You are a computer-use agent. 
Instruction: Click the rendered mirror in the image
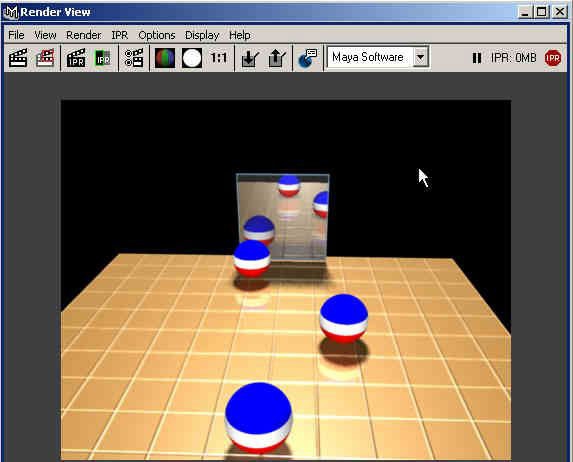[282, 217]
